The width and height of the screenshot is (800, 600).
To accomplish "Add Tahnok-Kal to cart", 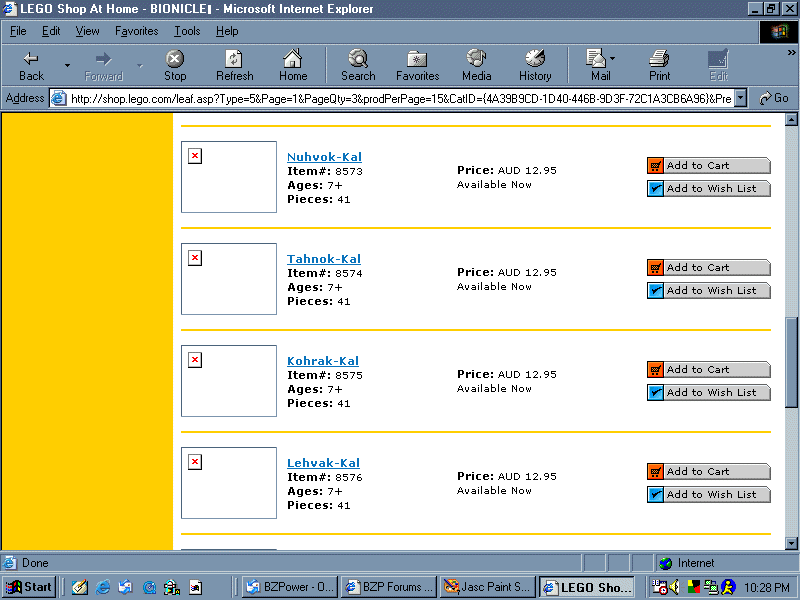I will click(709, 267).
